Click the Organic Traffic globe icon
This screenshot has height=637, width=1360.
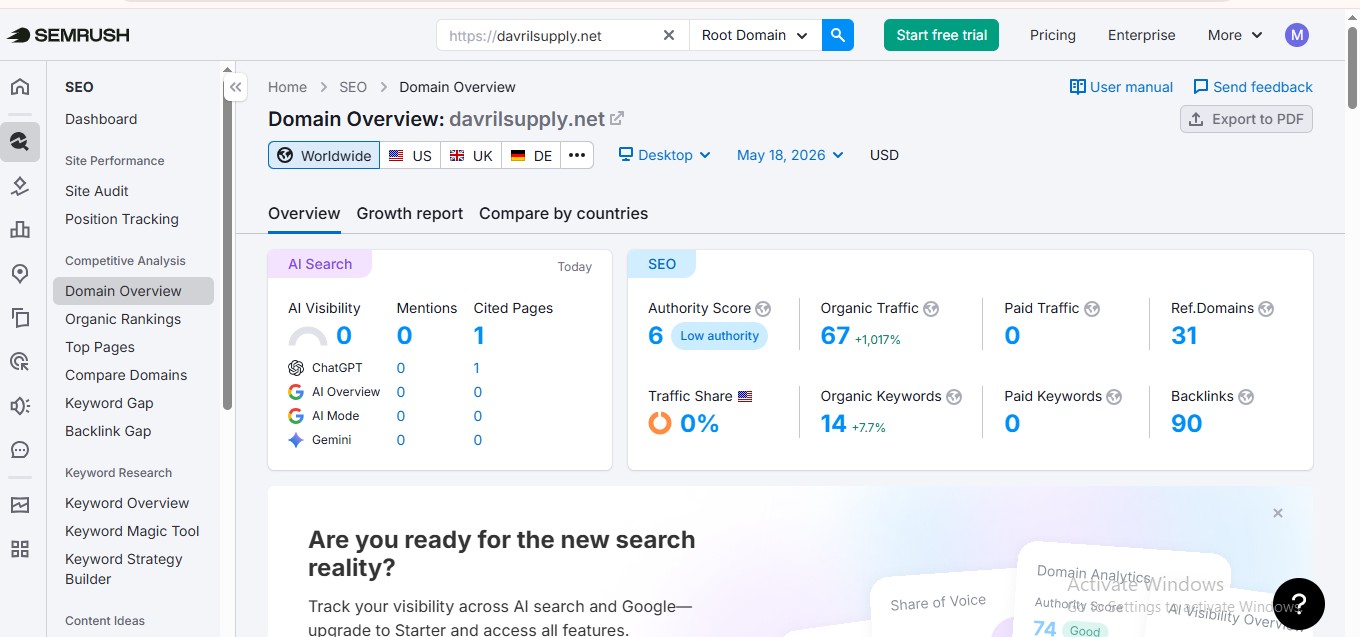pyautogui.click(x=931, y=309)
